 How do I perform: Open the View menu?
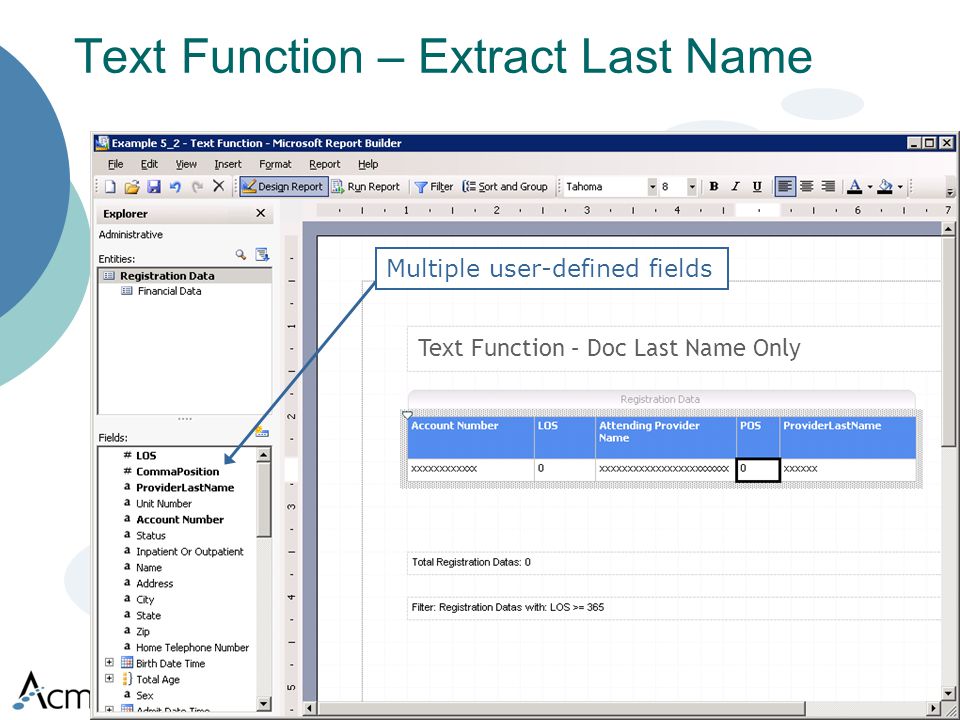point(186,164)
